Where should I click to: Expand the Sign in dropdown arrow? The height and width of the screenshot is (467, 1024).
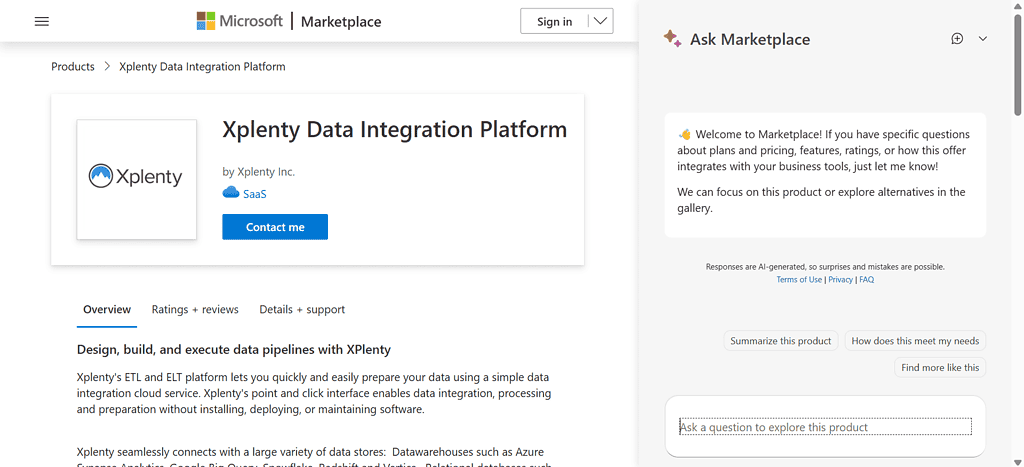pos(601,22)
